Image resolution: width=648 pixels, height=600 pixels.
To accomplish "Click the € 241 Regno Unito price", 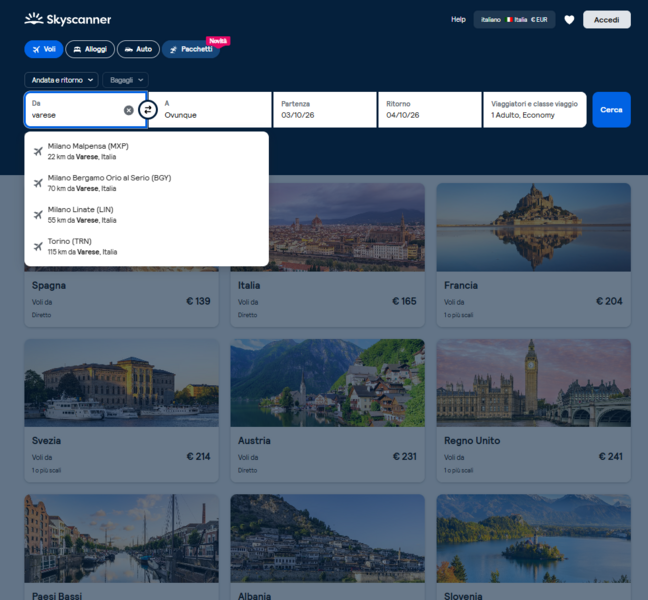I will click(610, 457).
